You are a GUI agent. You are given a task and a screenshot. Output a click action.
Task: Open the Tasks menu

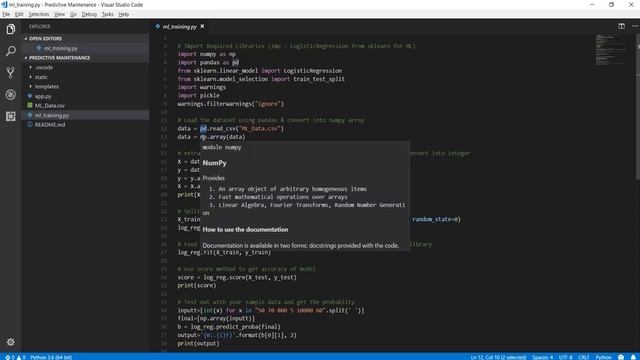[107, 14]
